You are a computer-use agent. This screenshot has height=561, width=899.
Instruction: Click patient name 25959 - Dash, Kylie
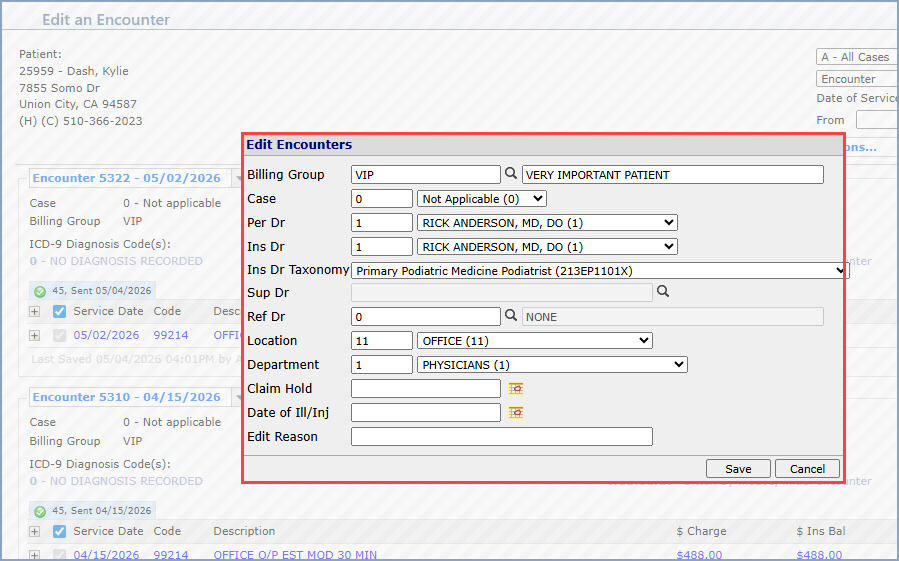tap(74, 71)
